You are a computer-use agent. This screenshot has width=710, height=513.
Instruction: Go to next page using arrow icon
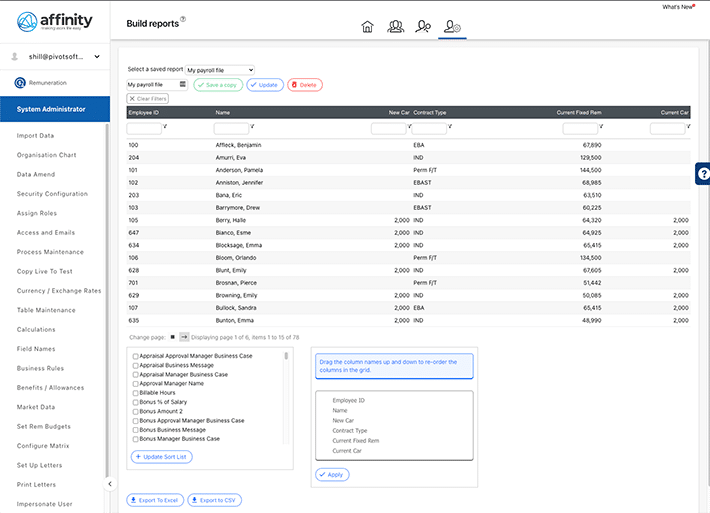(184, 338)
